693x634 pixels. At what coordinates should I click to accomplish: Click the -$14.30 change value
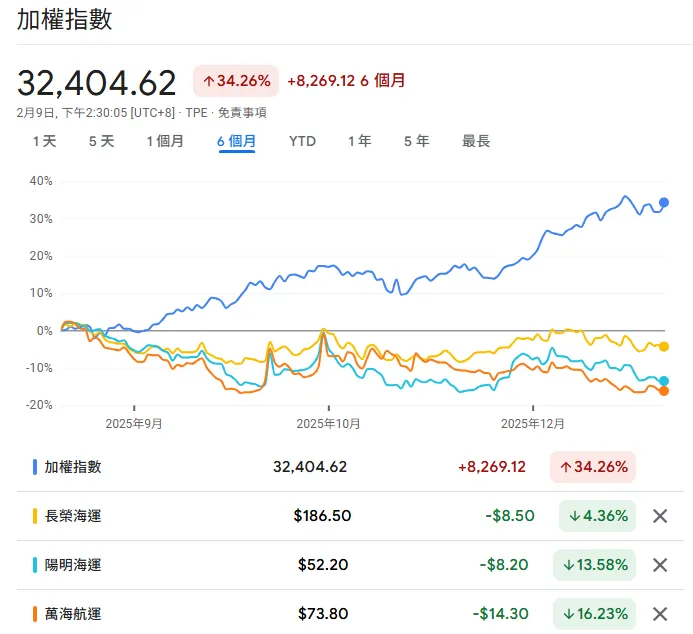tap(500, 614)
